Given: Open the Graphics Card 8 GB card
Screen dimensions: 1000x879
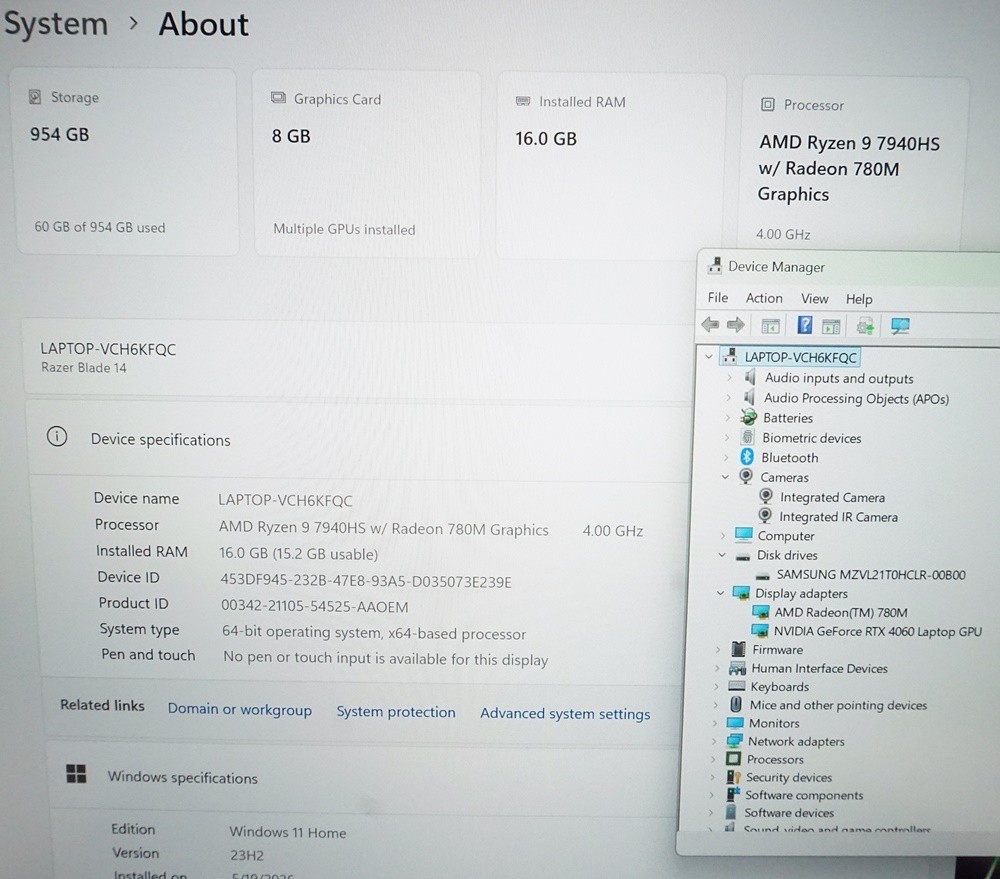Looking at the screenshot, I should pos(367,164).
